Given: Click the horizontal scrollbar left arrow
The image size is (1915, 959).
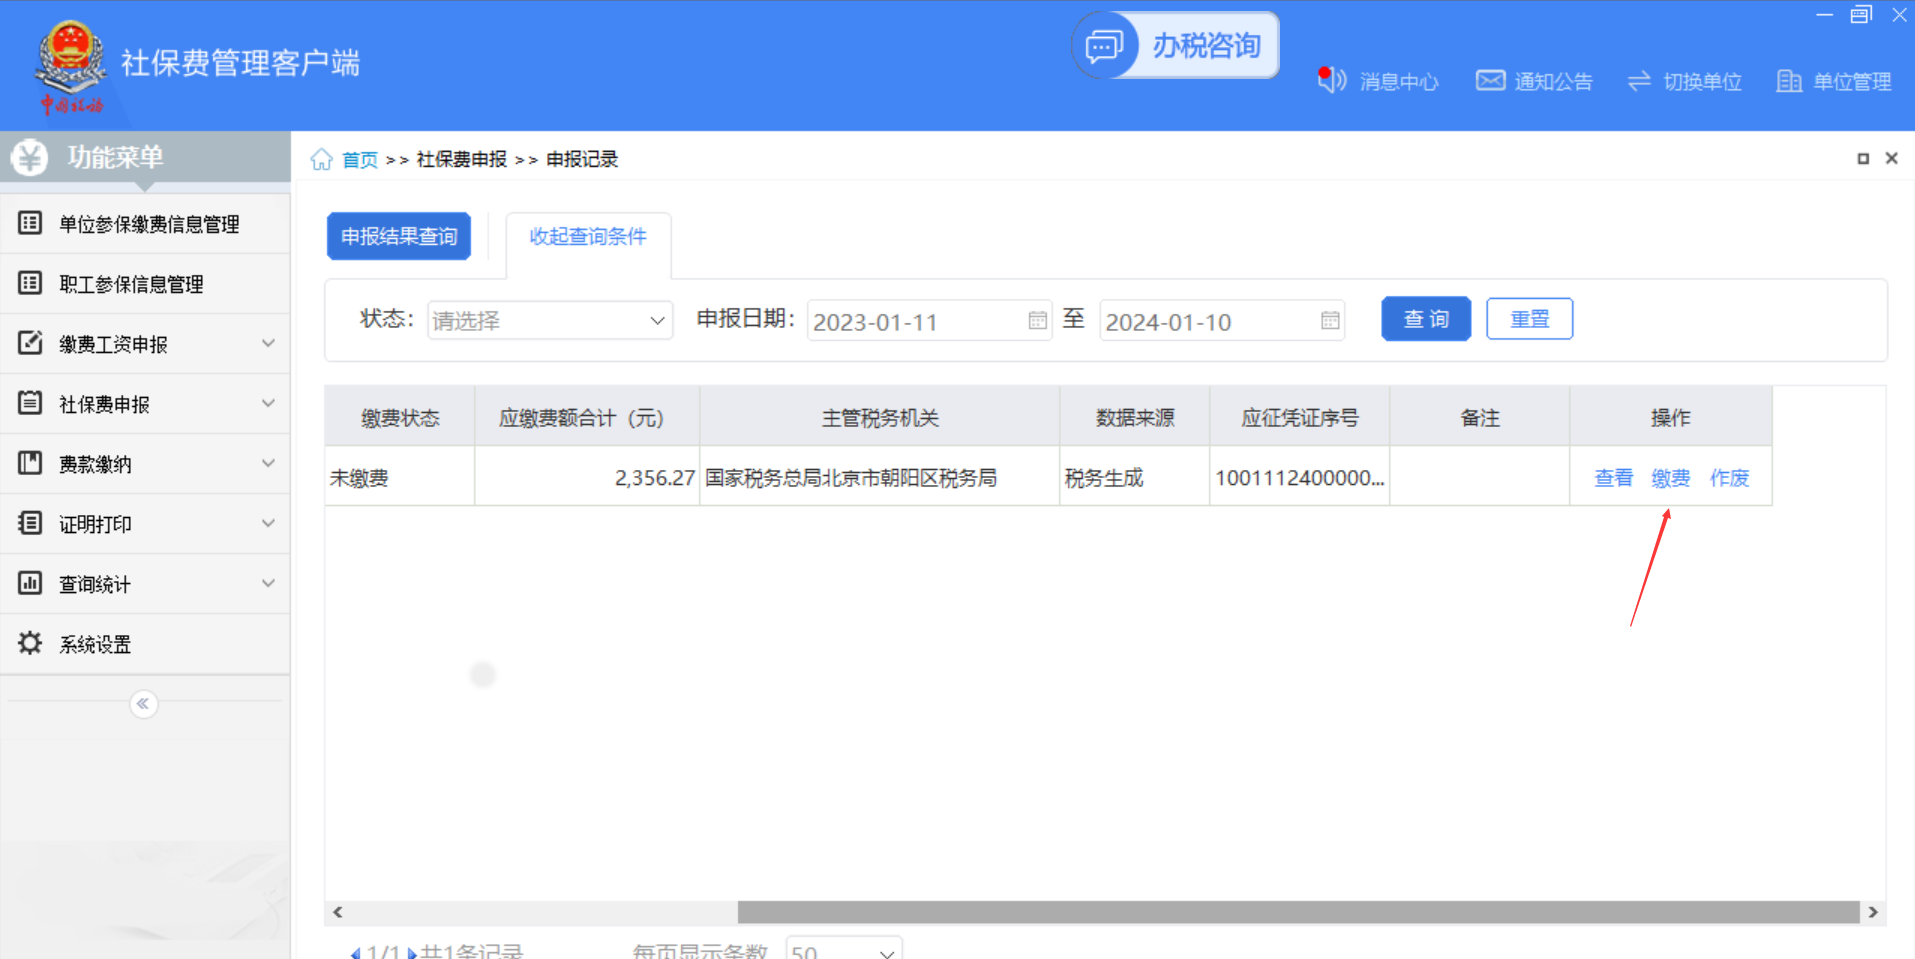Looking at the screenshot, I should tap(338, 912).
